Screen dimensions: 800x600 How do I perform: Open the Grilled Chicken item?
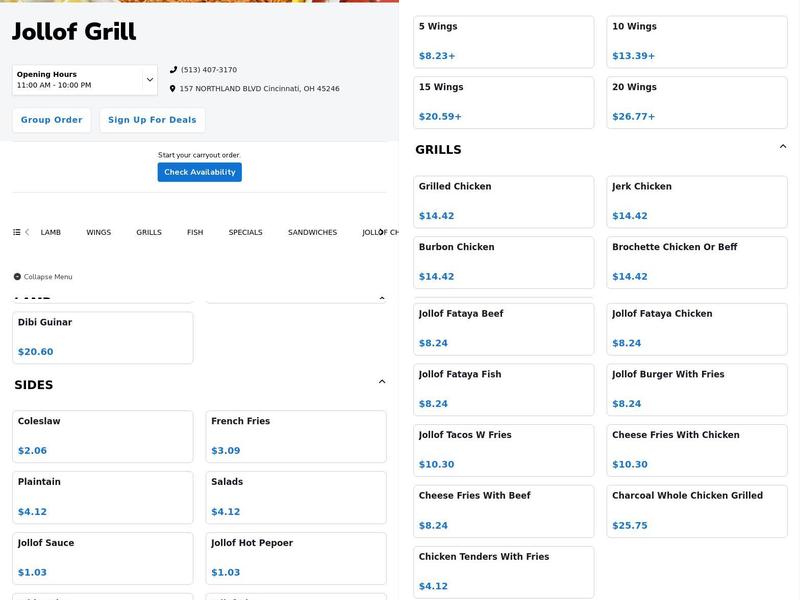[504, 202]
